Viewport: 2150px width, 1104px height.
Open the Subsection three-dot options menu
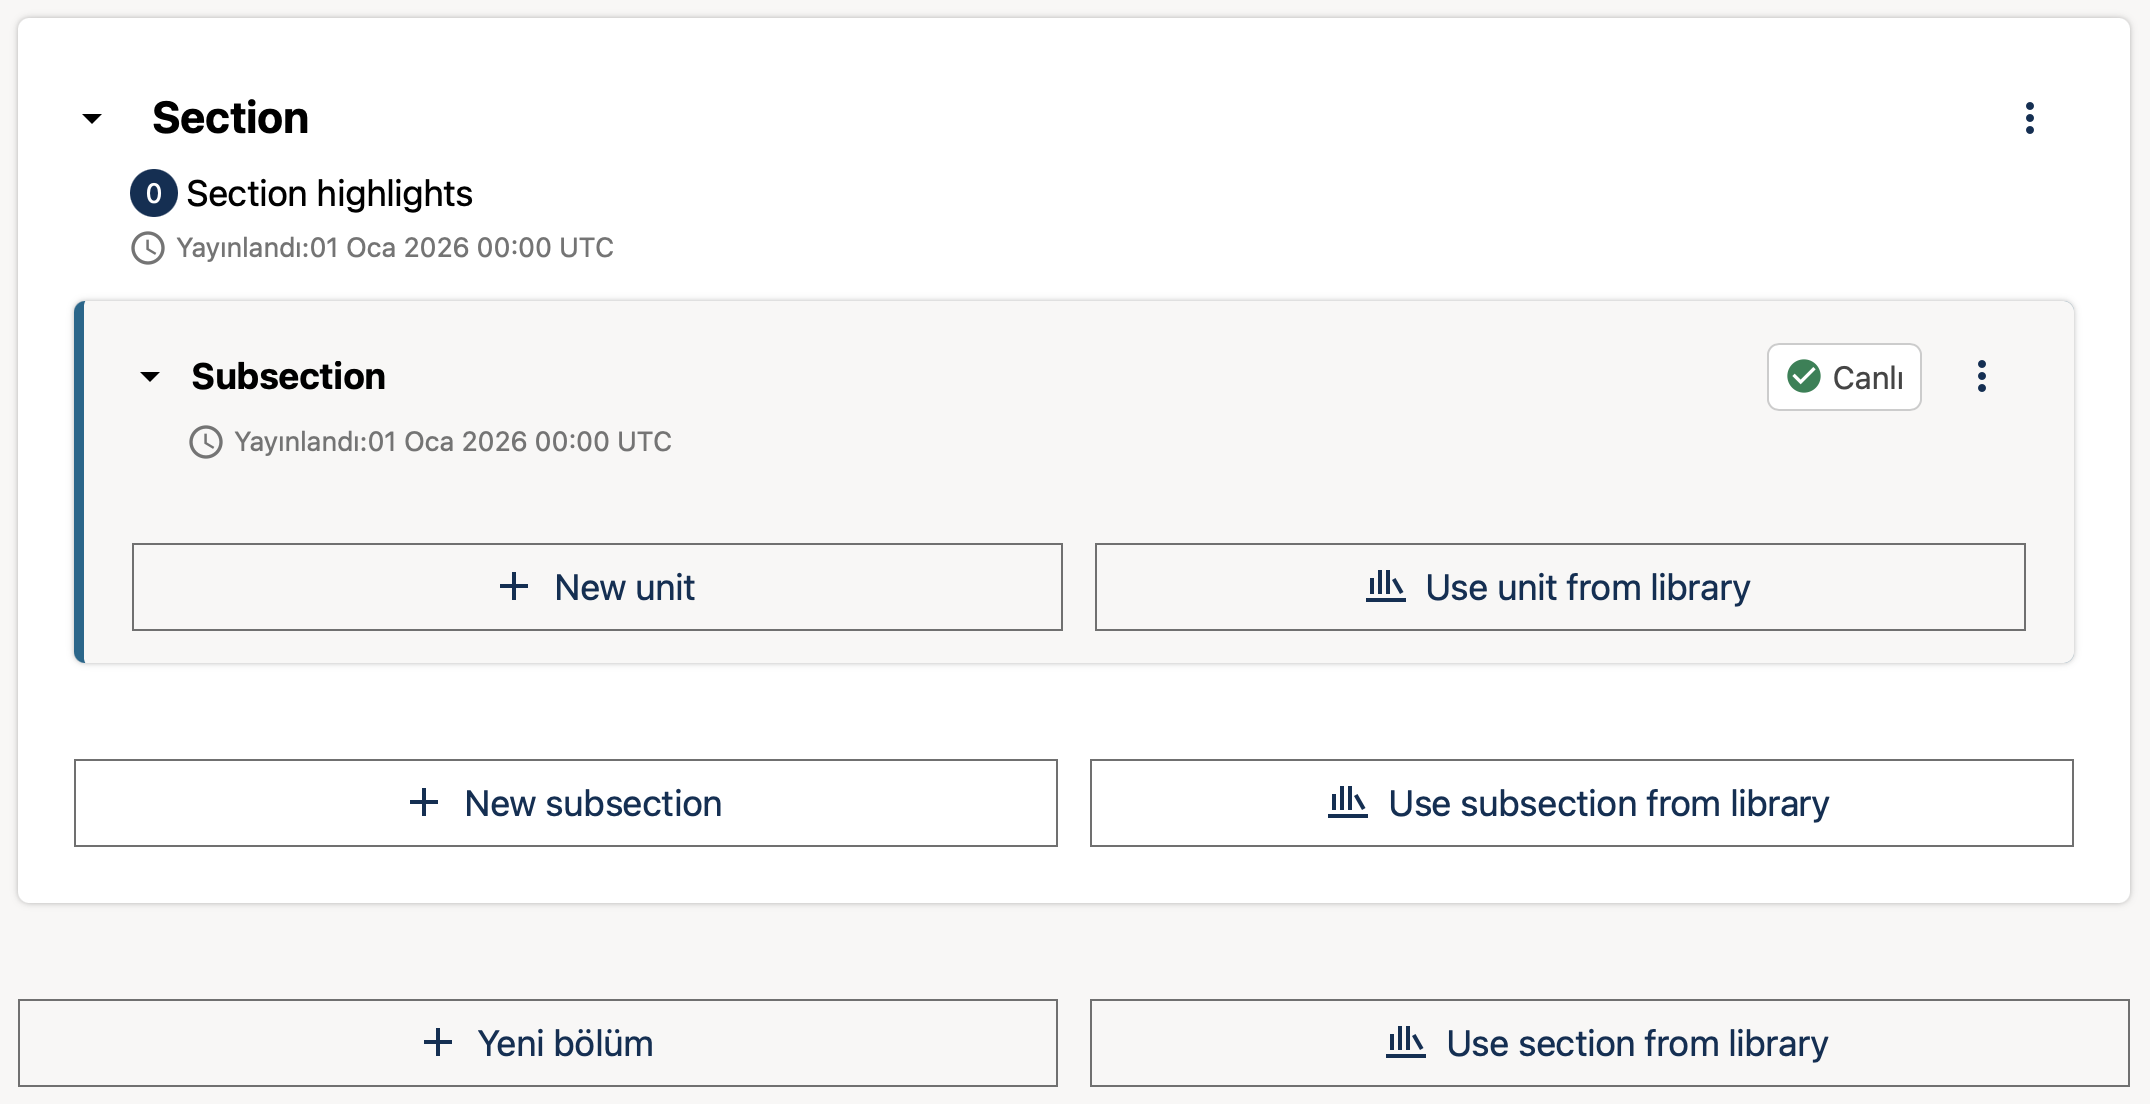pos(1981,377)
